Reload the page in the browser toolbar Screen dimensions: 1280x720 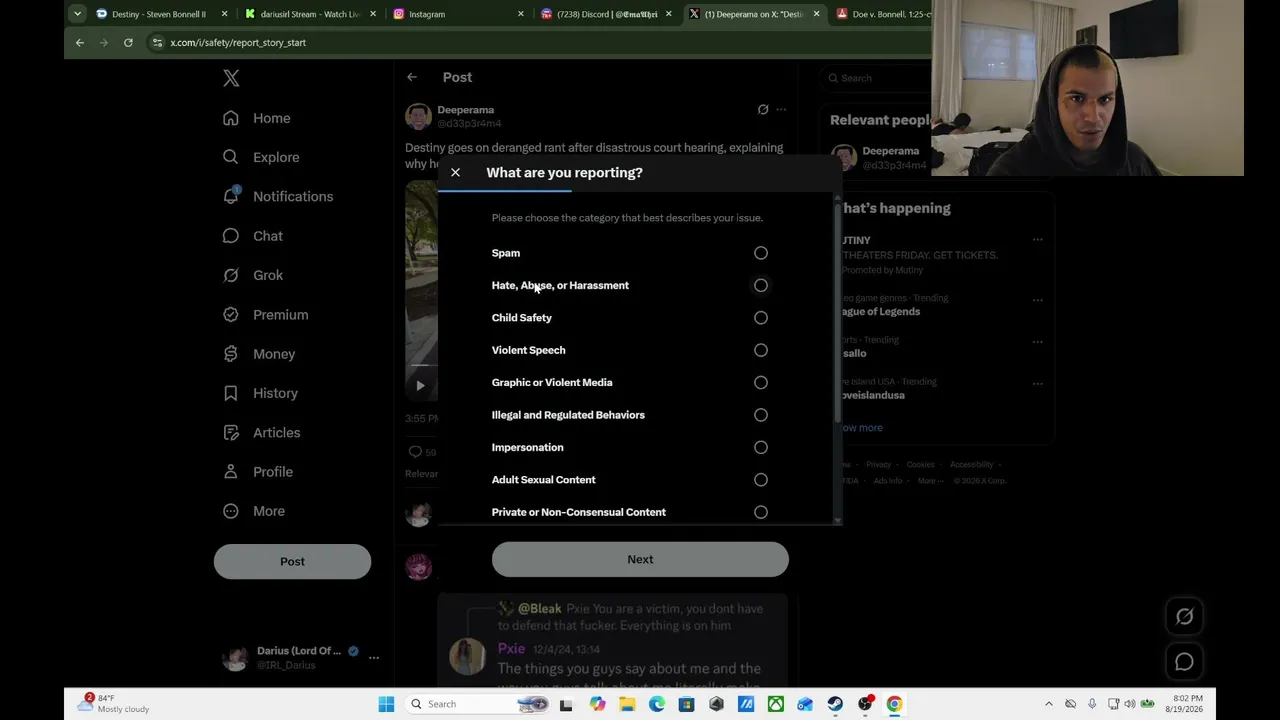click(x=128, y=43)
